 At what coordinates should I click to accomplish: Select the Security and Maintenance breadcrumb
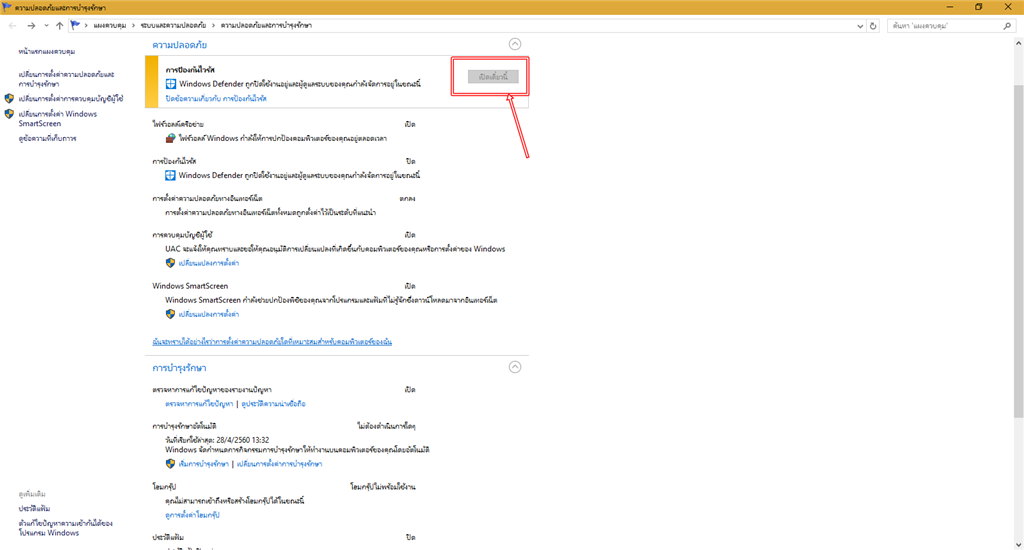pyautogui.click(x=266, y=25)
